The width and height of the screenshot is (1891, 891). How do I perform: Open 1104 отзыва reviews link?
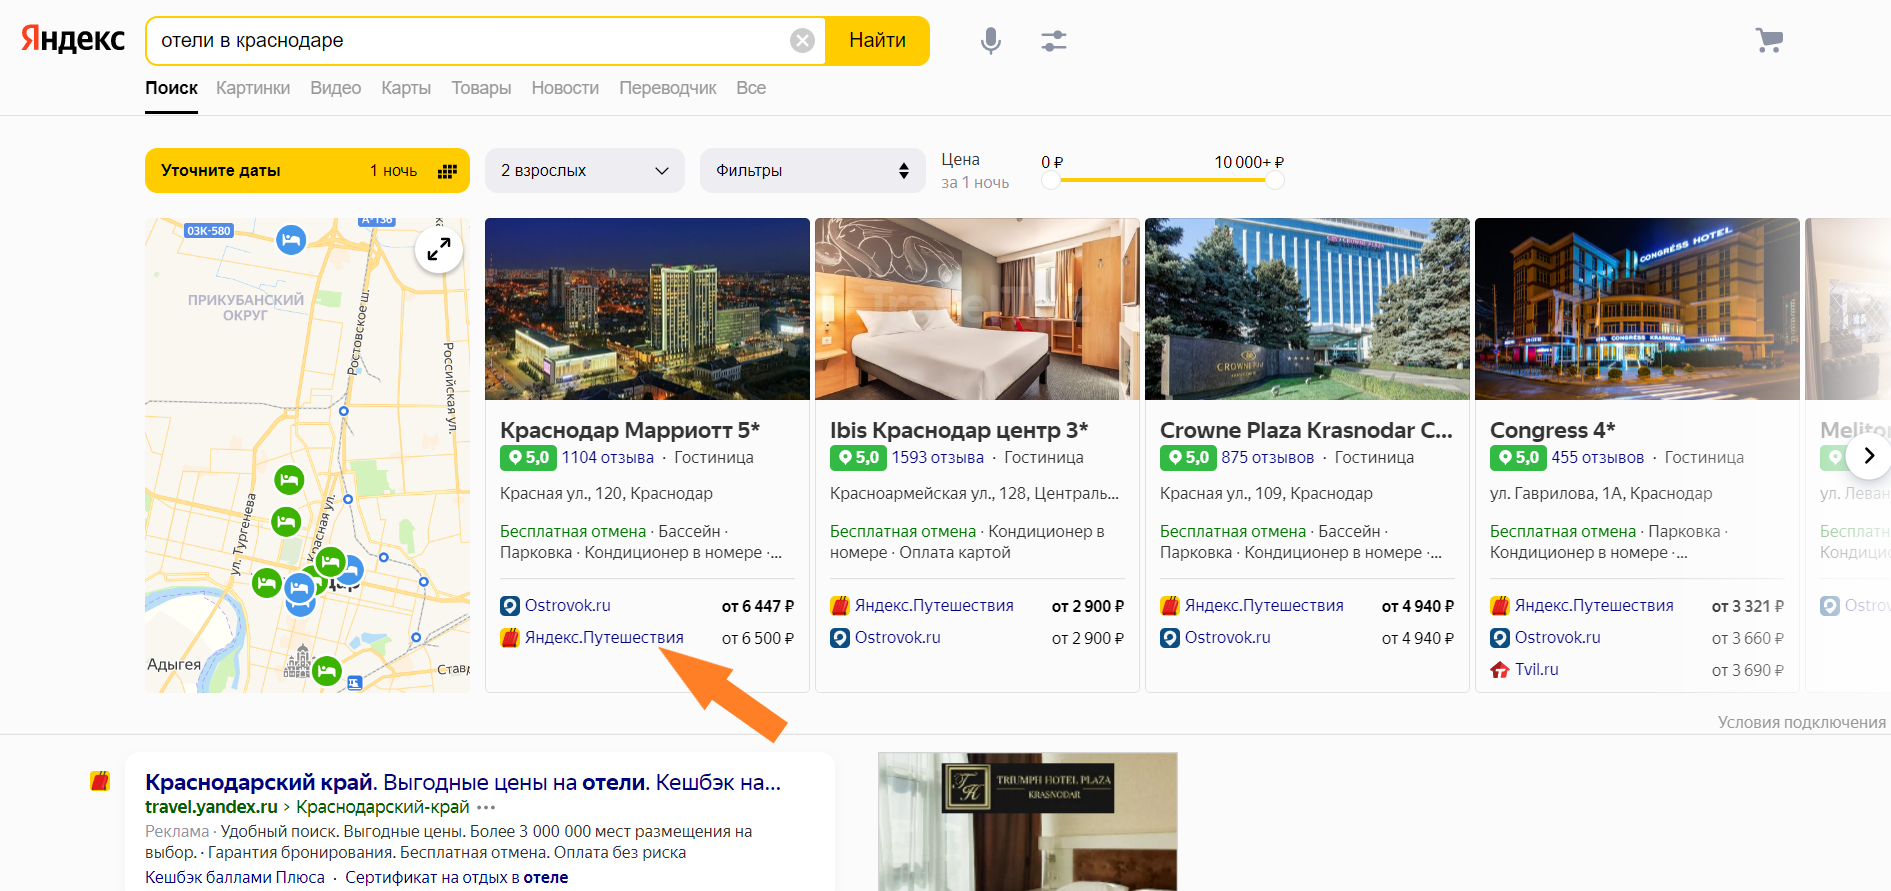click(608, 458)
